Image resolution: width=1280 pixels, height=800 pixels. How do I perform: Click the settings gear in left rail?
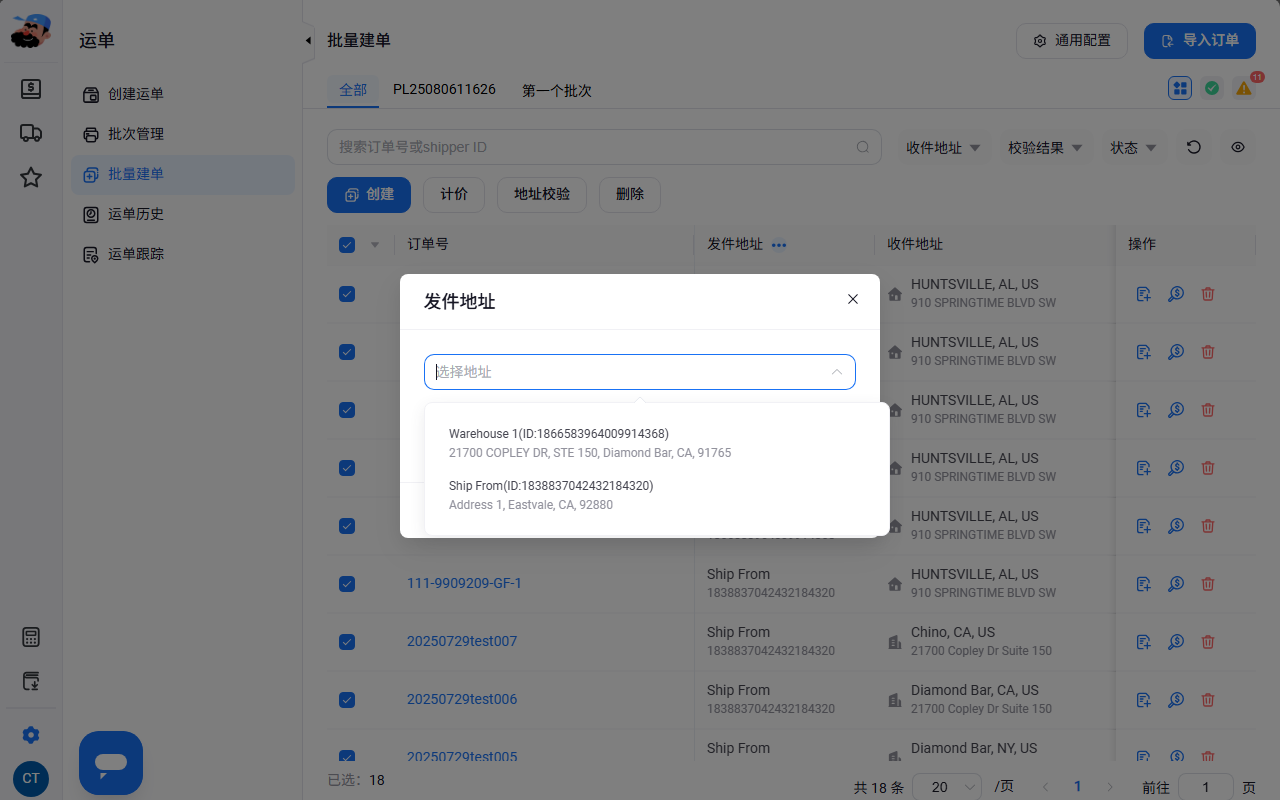31,735
